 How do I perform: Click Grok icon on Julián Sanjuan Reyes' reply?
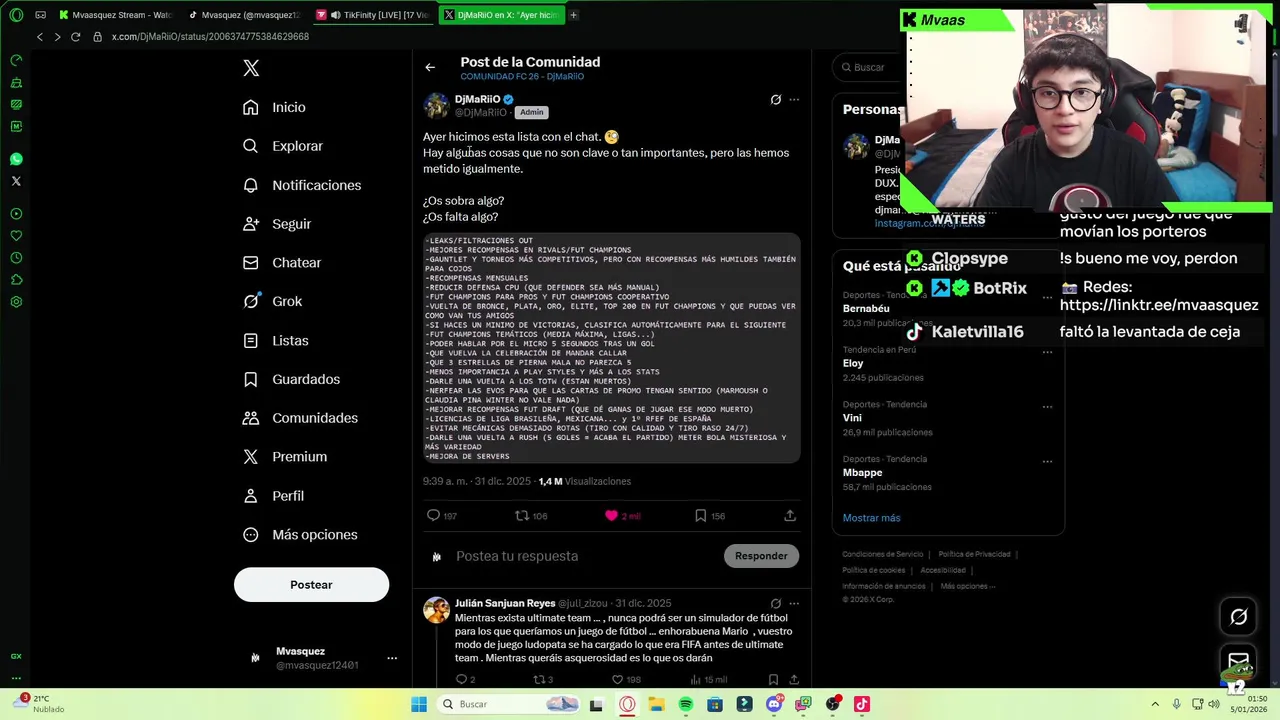point(775,603)
